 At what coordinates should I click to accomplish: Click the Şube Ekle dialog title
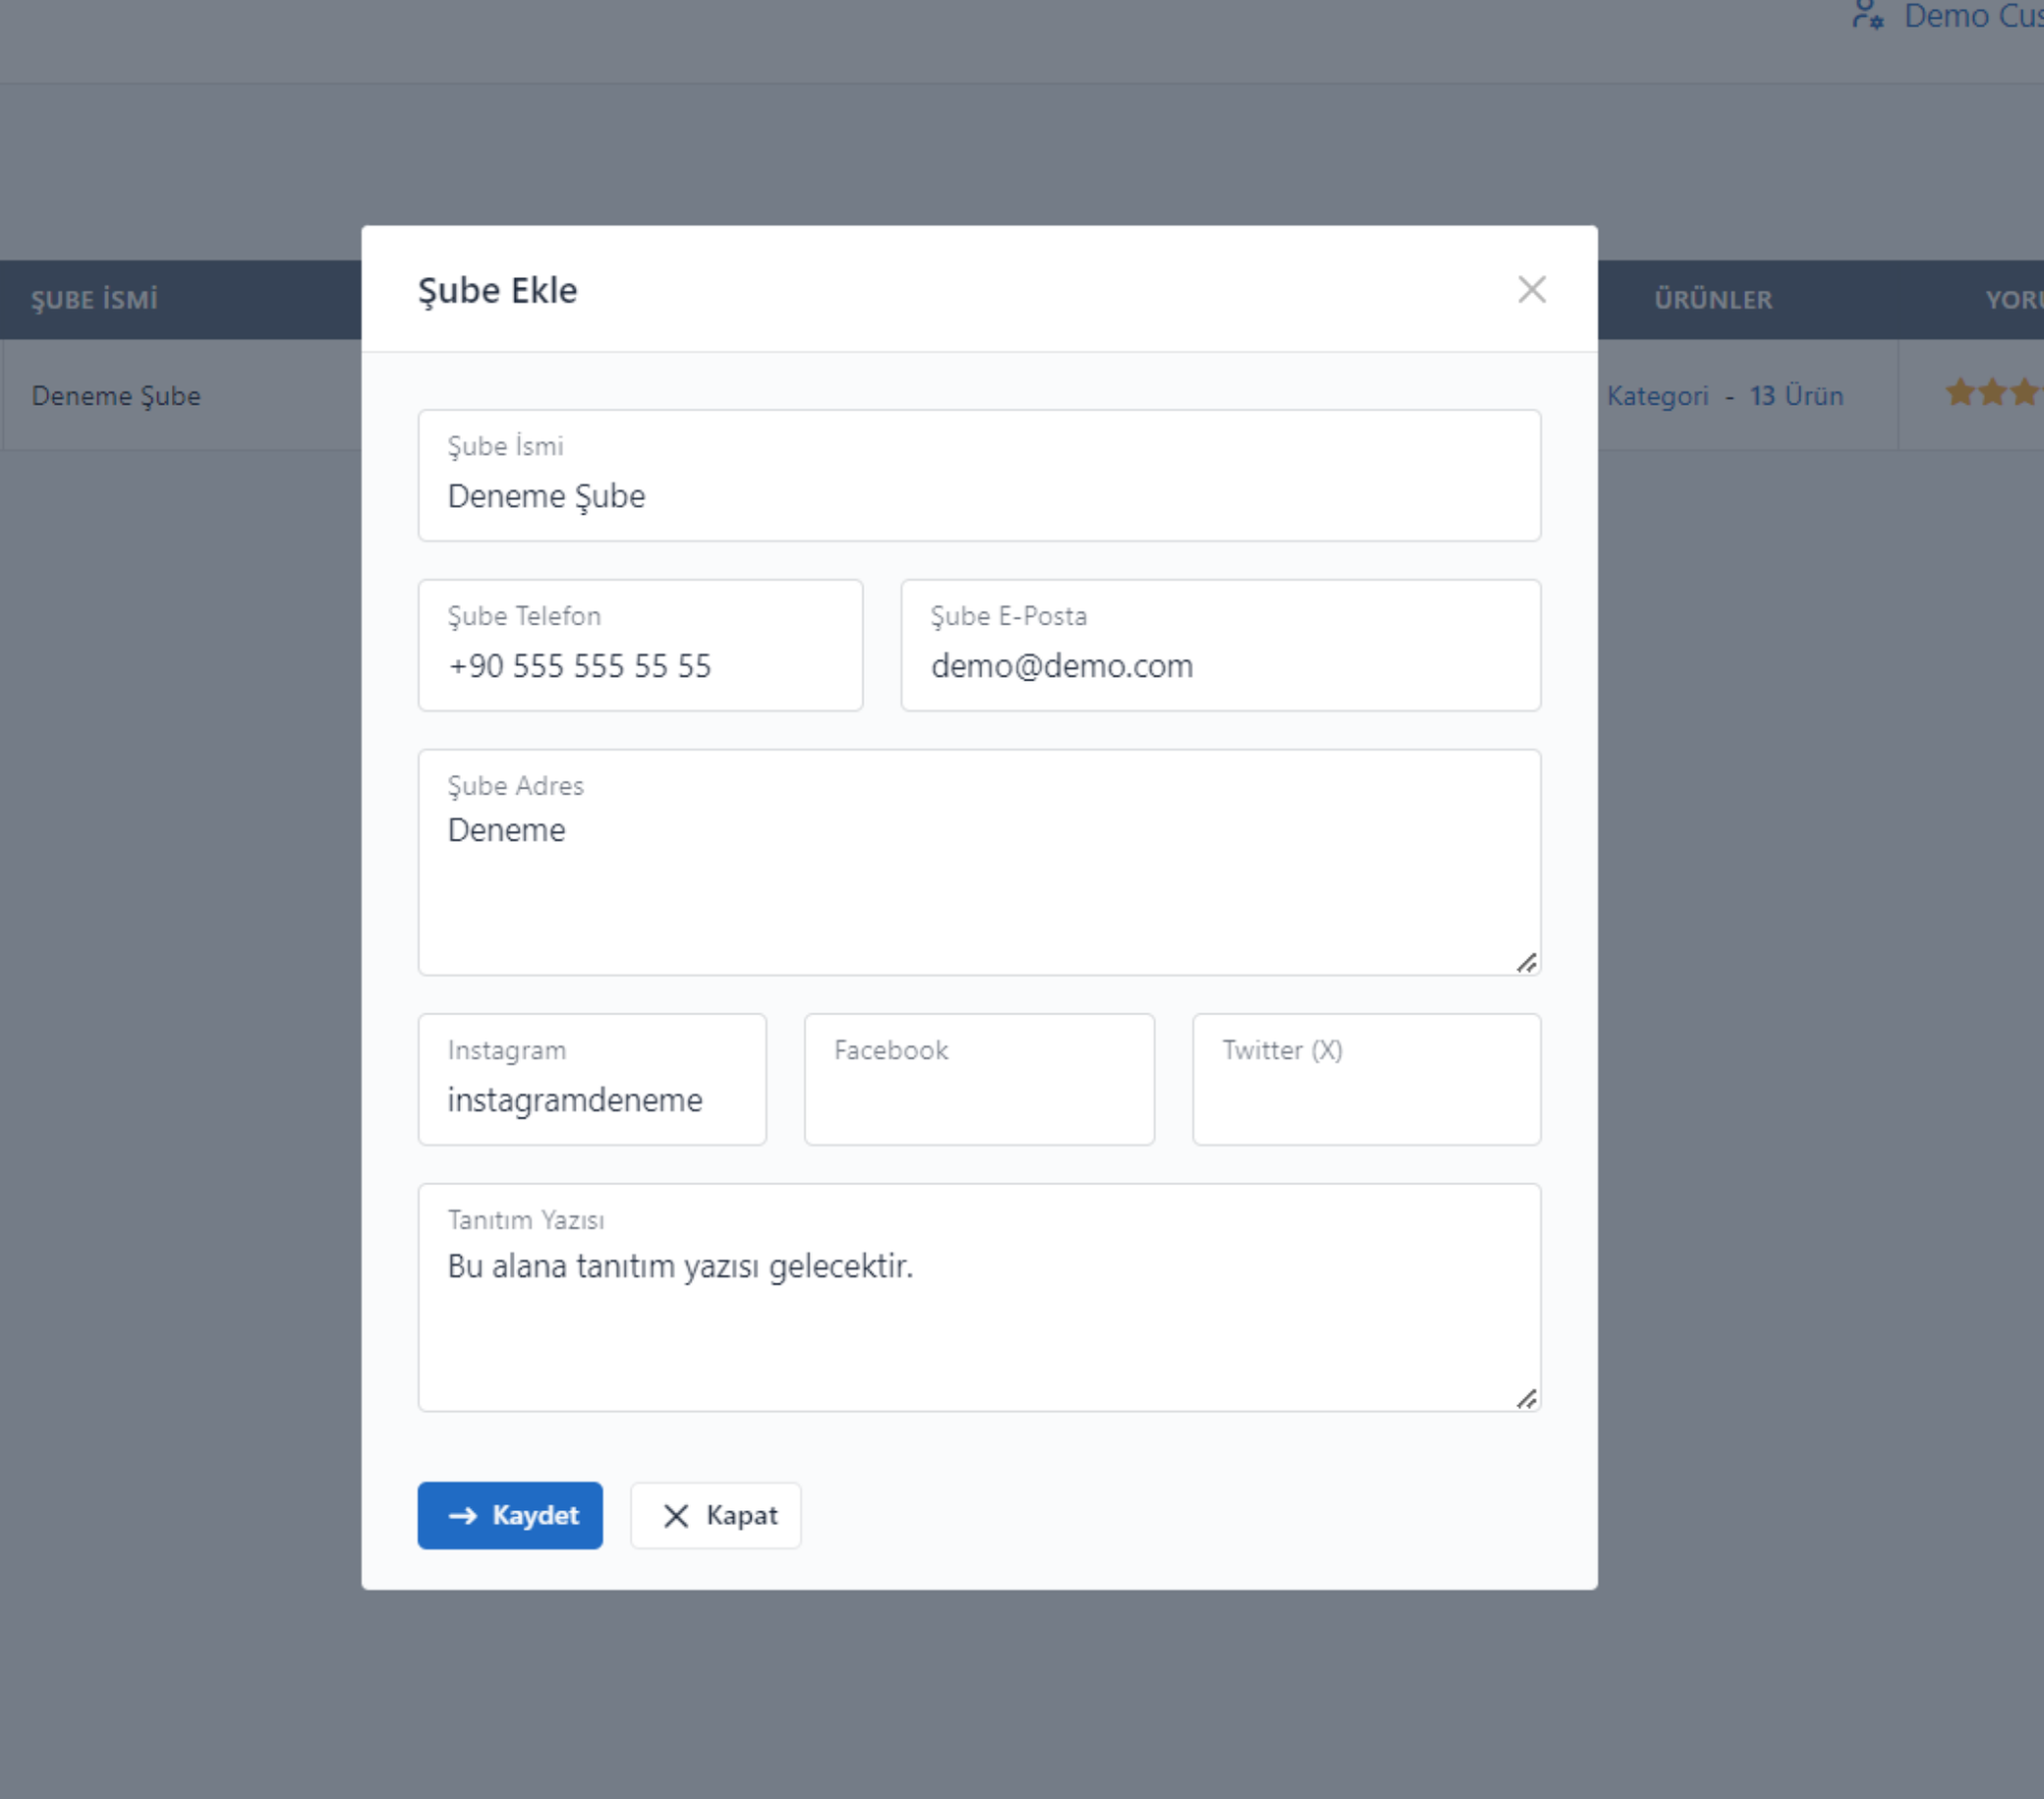pyautogui.click(x=498, y=290)
